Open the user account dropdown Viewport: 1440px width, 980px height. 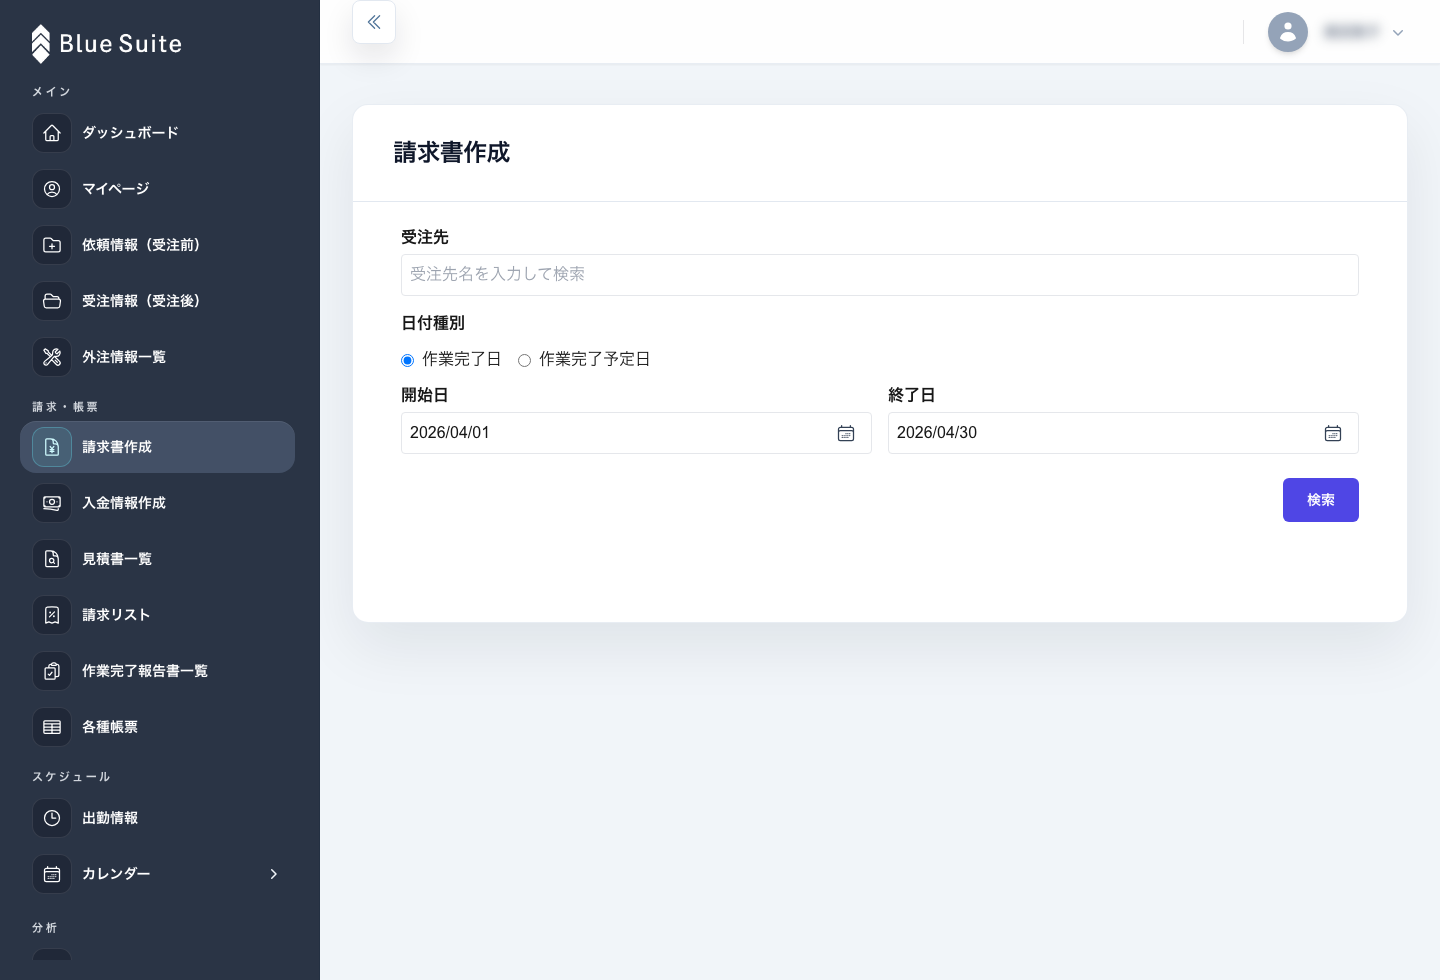tap(1397, 32)
